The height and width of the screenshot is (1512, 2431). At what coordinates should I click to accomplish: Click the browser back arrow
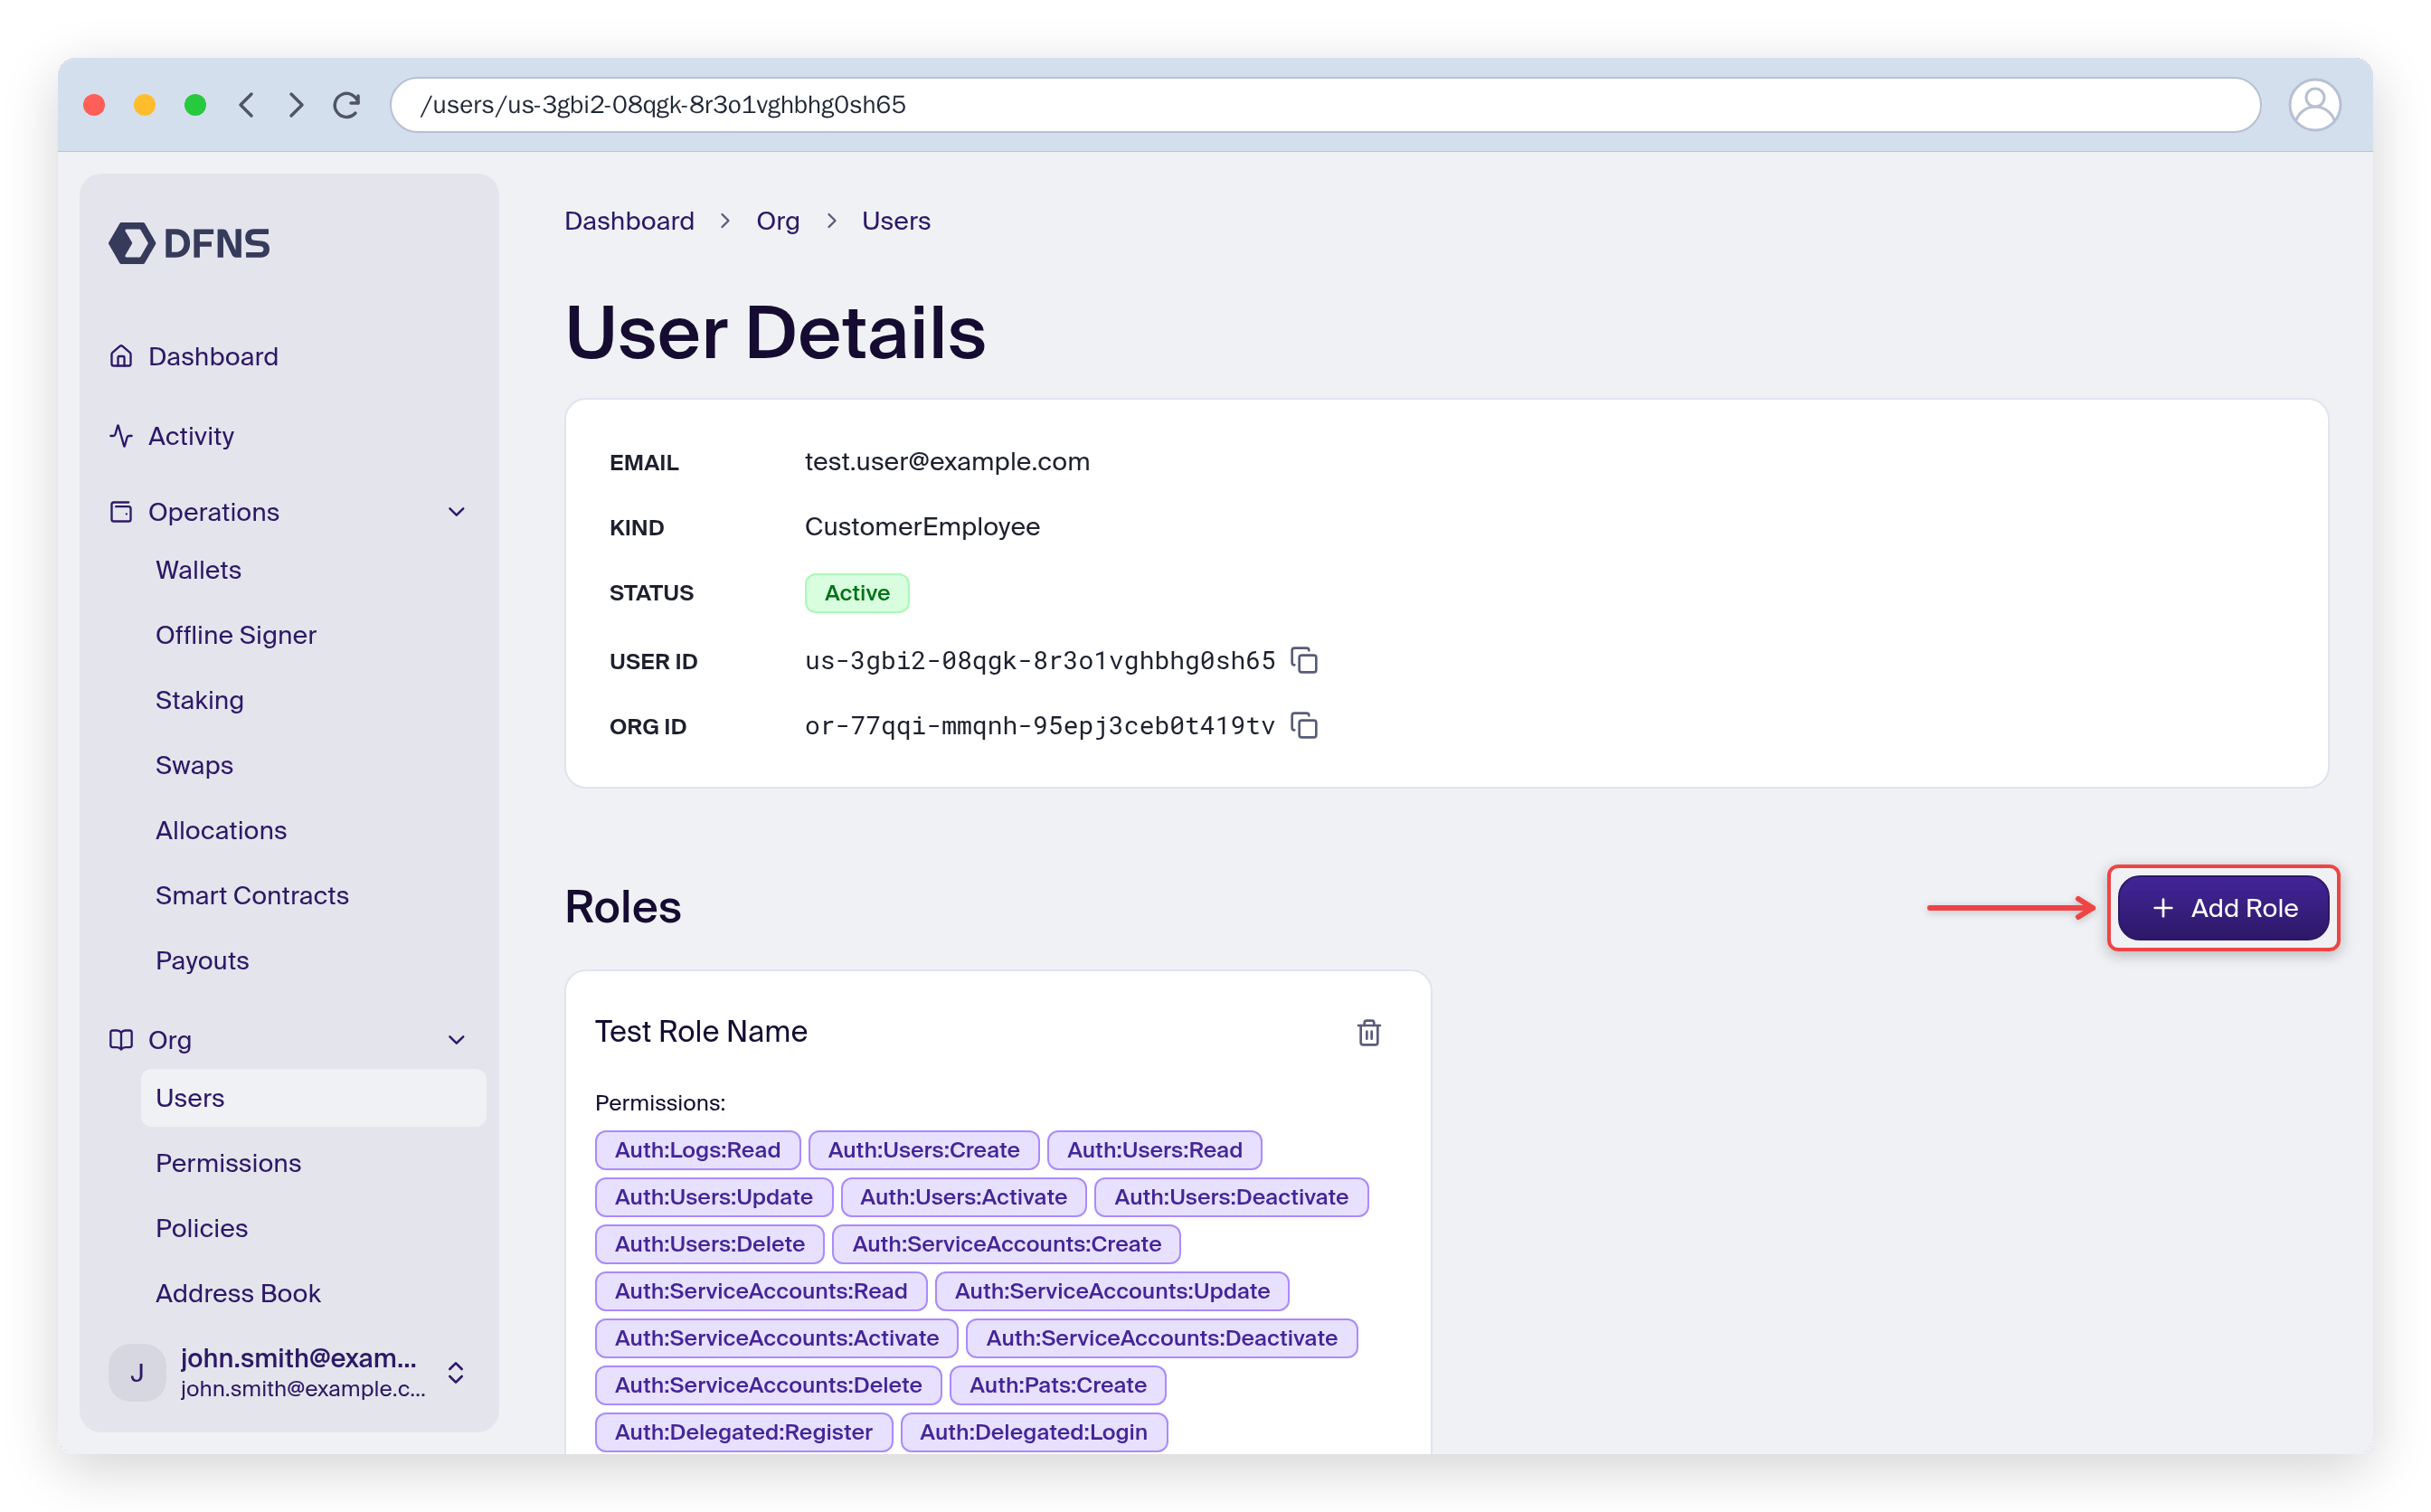pyautogui.click(x=247, y=105)
